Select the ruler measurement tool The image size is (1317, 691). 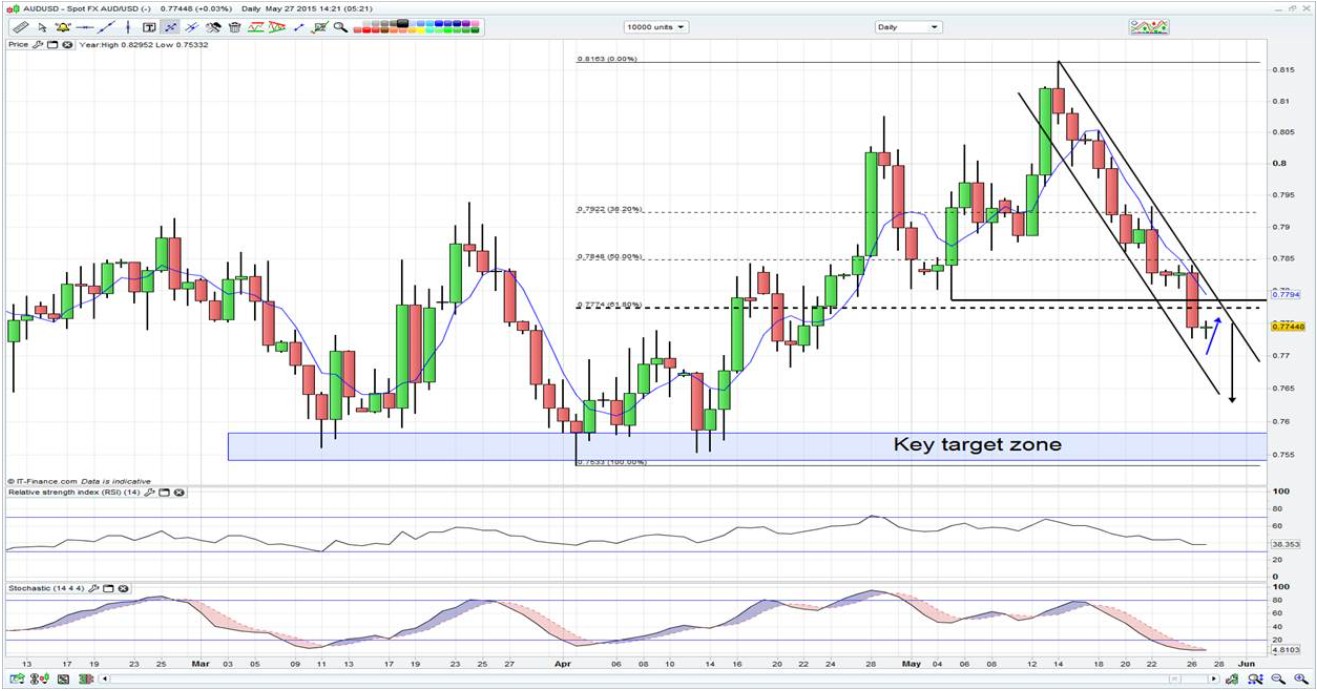[x=20, y=28]
